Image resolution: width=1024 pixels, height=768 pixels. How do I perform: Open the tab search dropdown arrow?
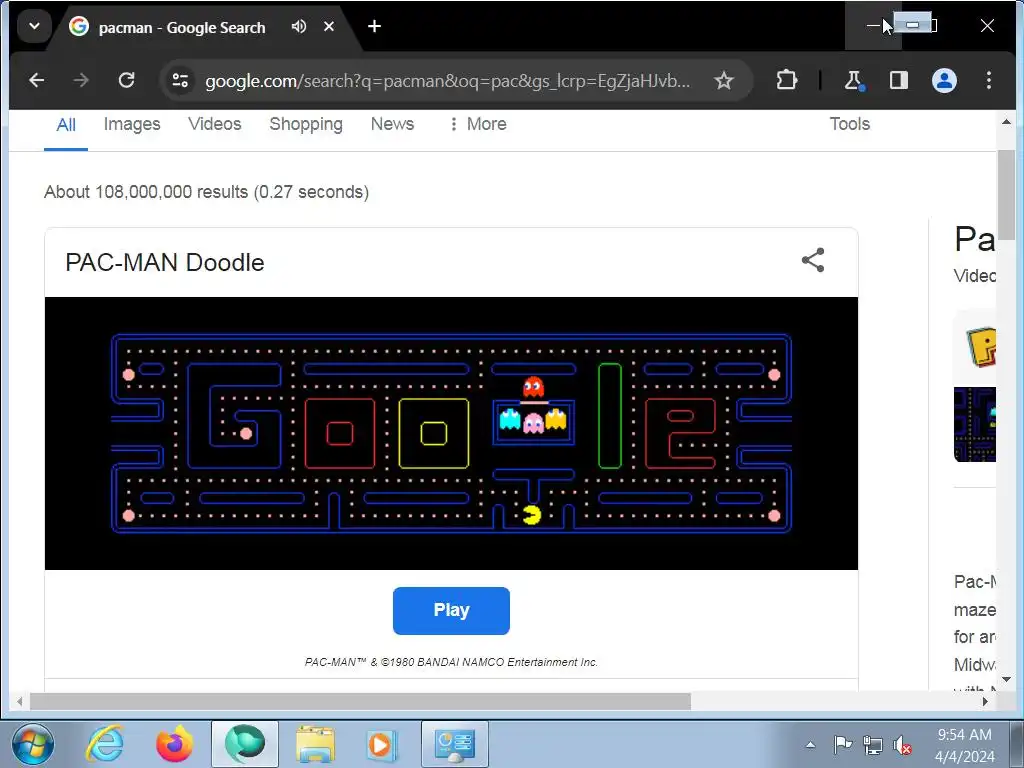tap(34, 26)
